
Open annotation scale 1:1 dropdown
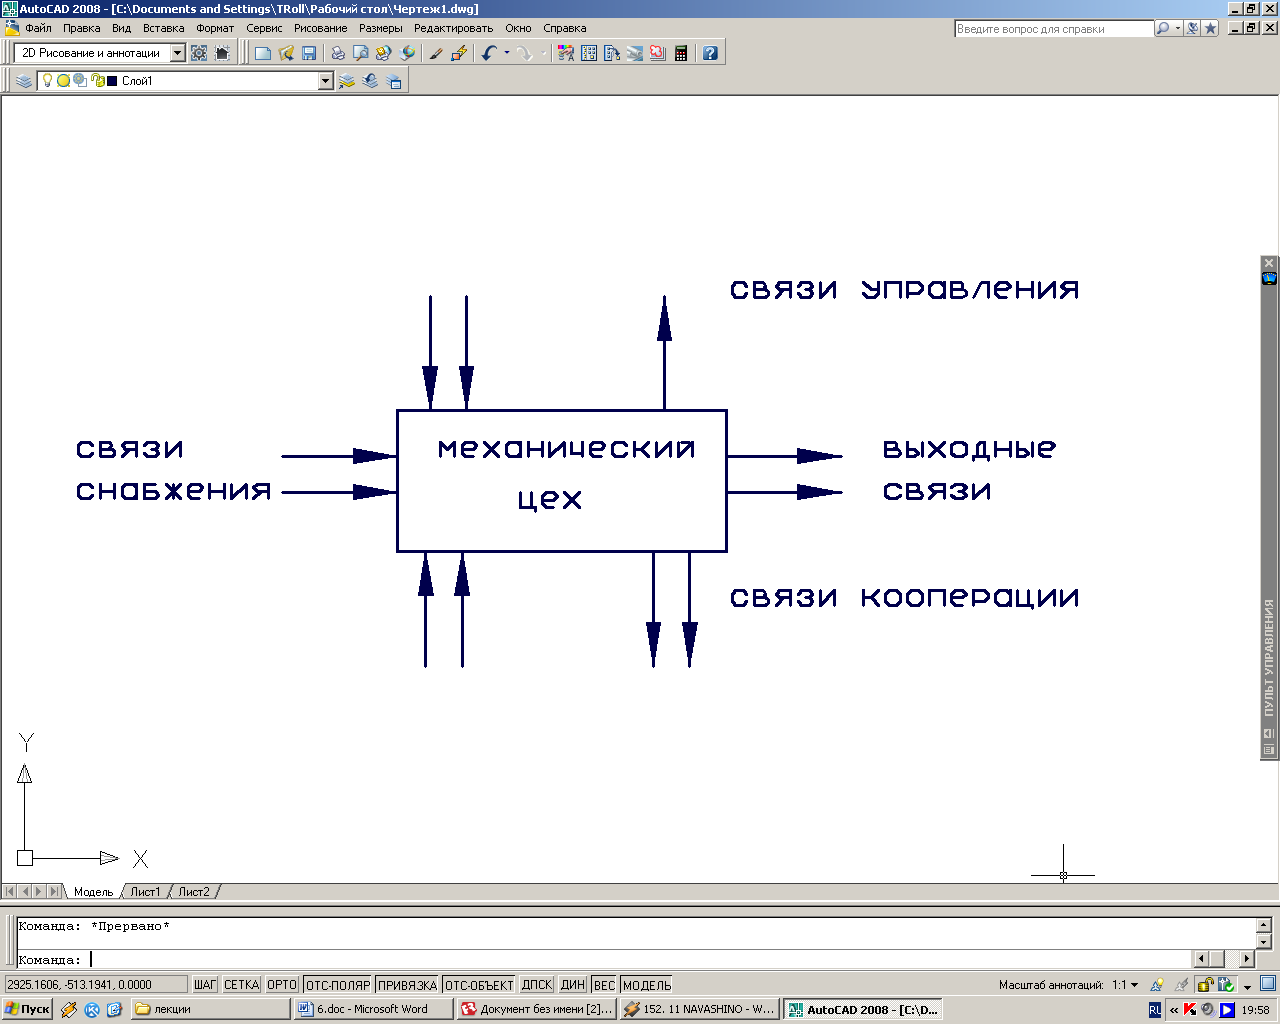click(1125, 985)
